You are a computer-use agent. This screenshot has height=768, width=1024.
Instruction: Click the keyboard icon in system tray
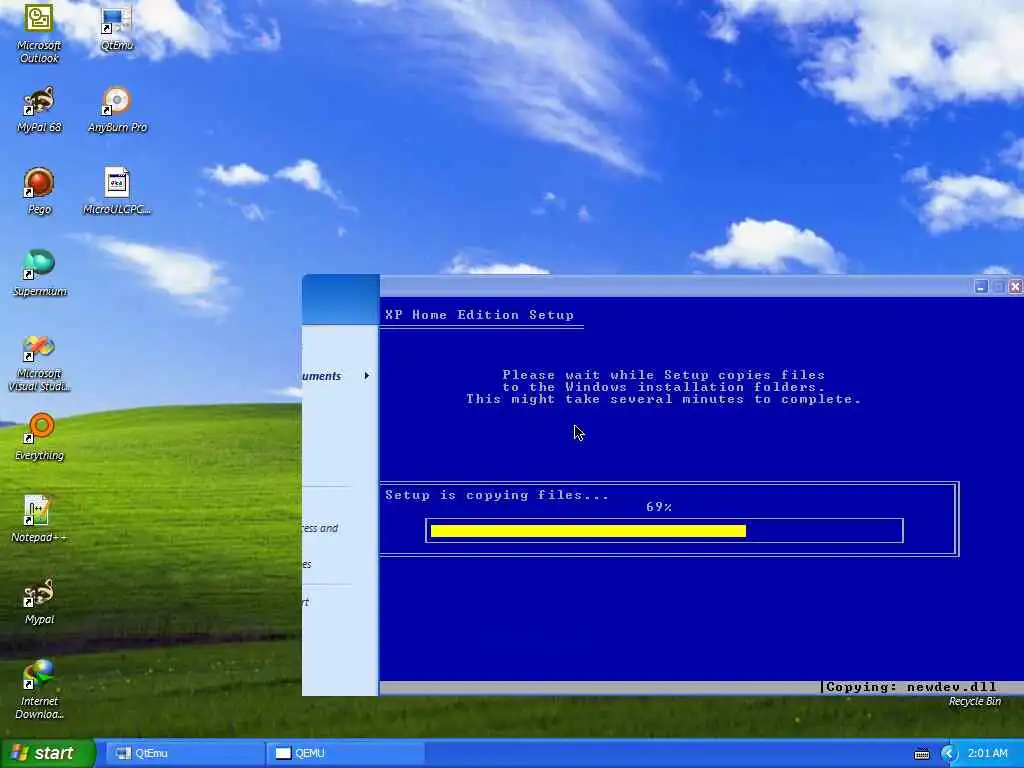click(921, 754)
